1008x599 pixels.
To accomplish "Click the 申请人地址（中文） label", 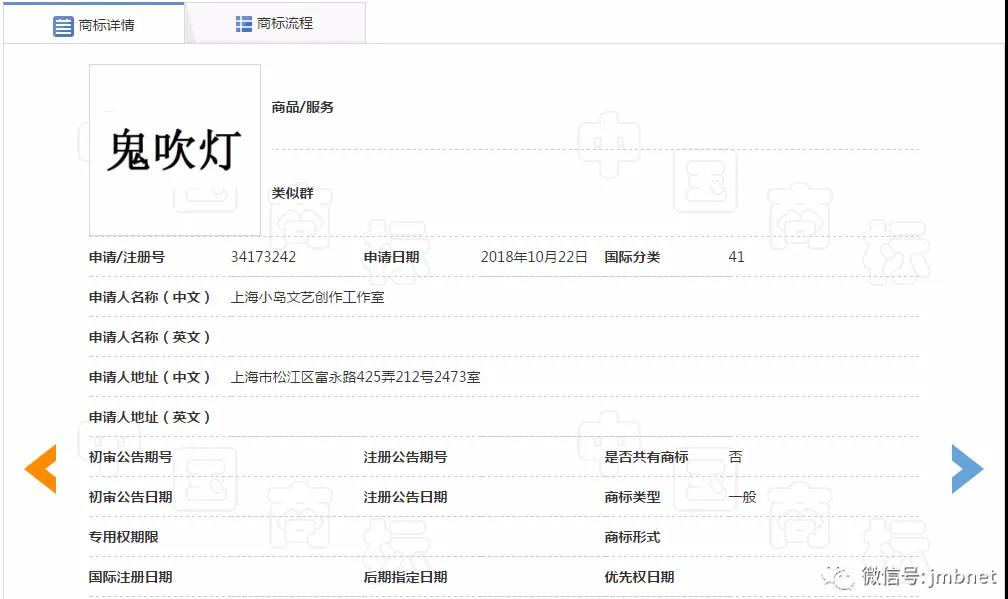I will point(150,377).
